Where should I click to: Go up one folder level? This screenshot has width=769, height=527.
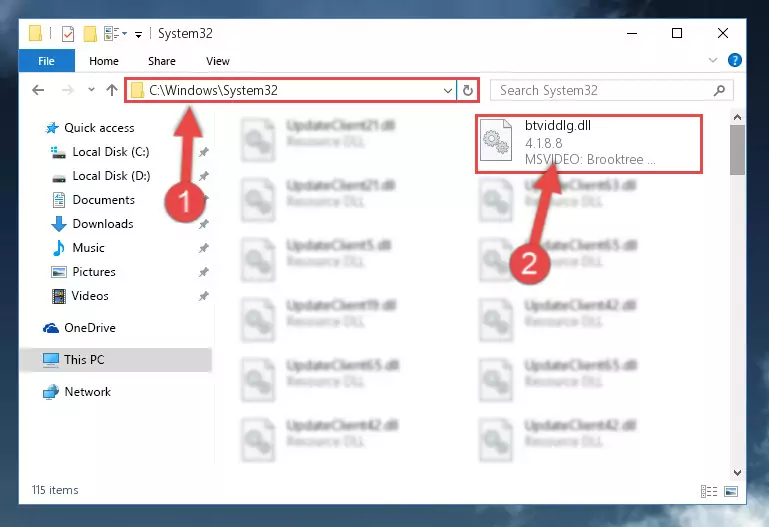coord(112,90)
